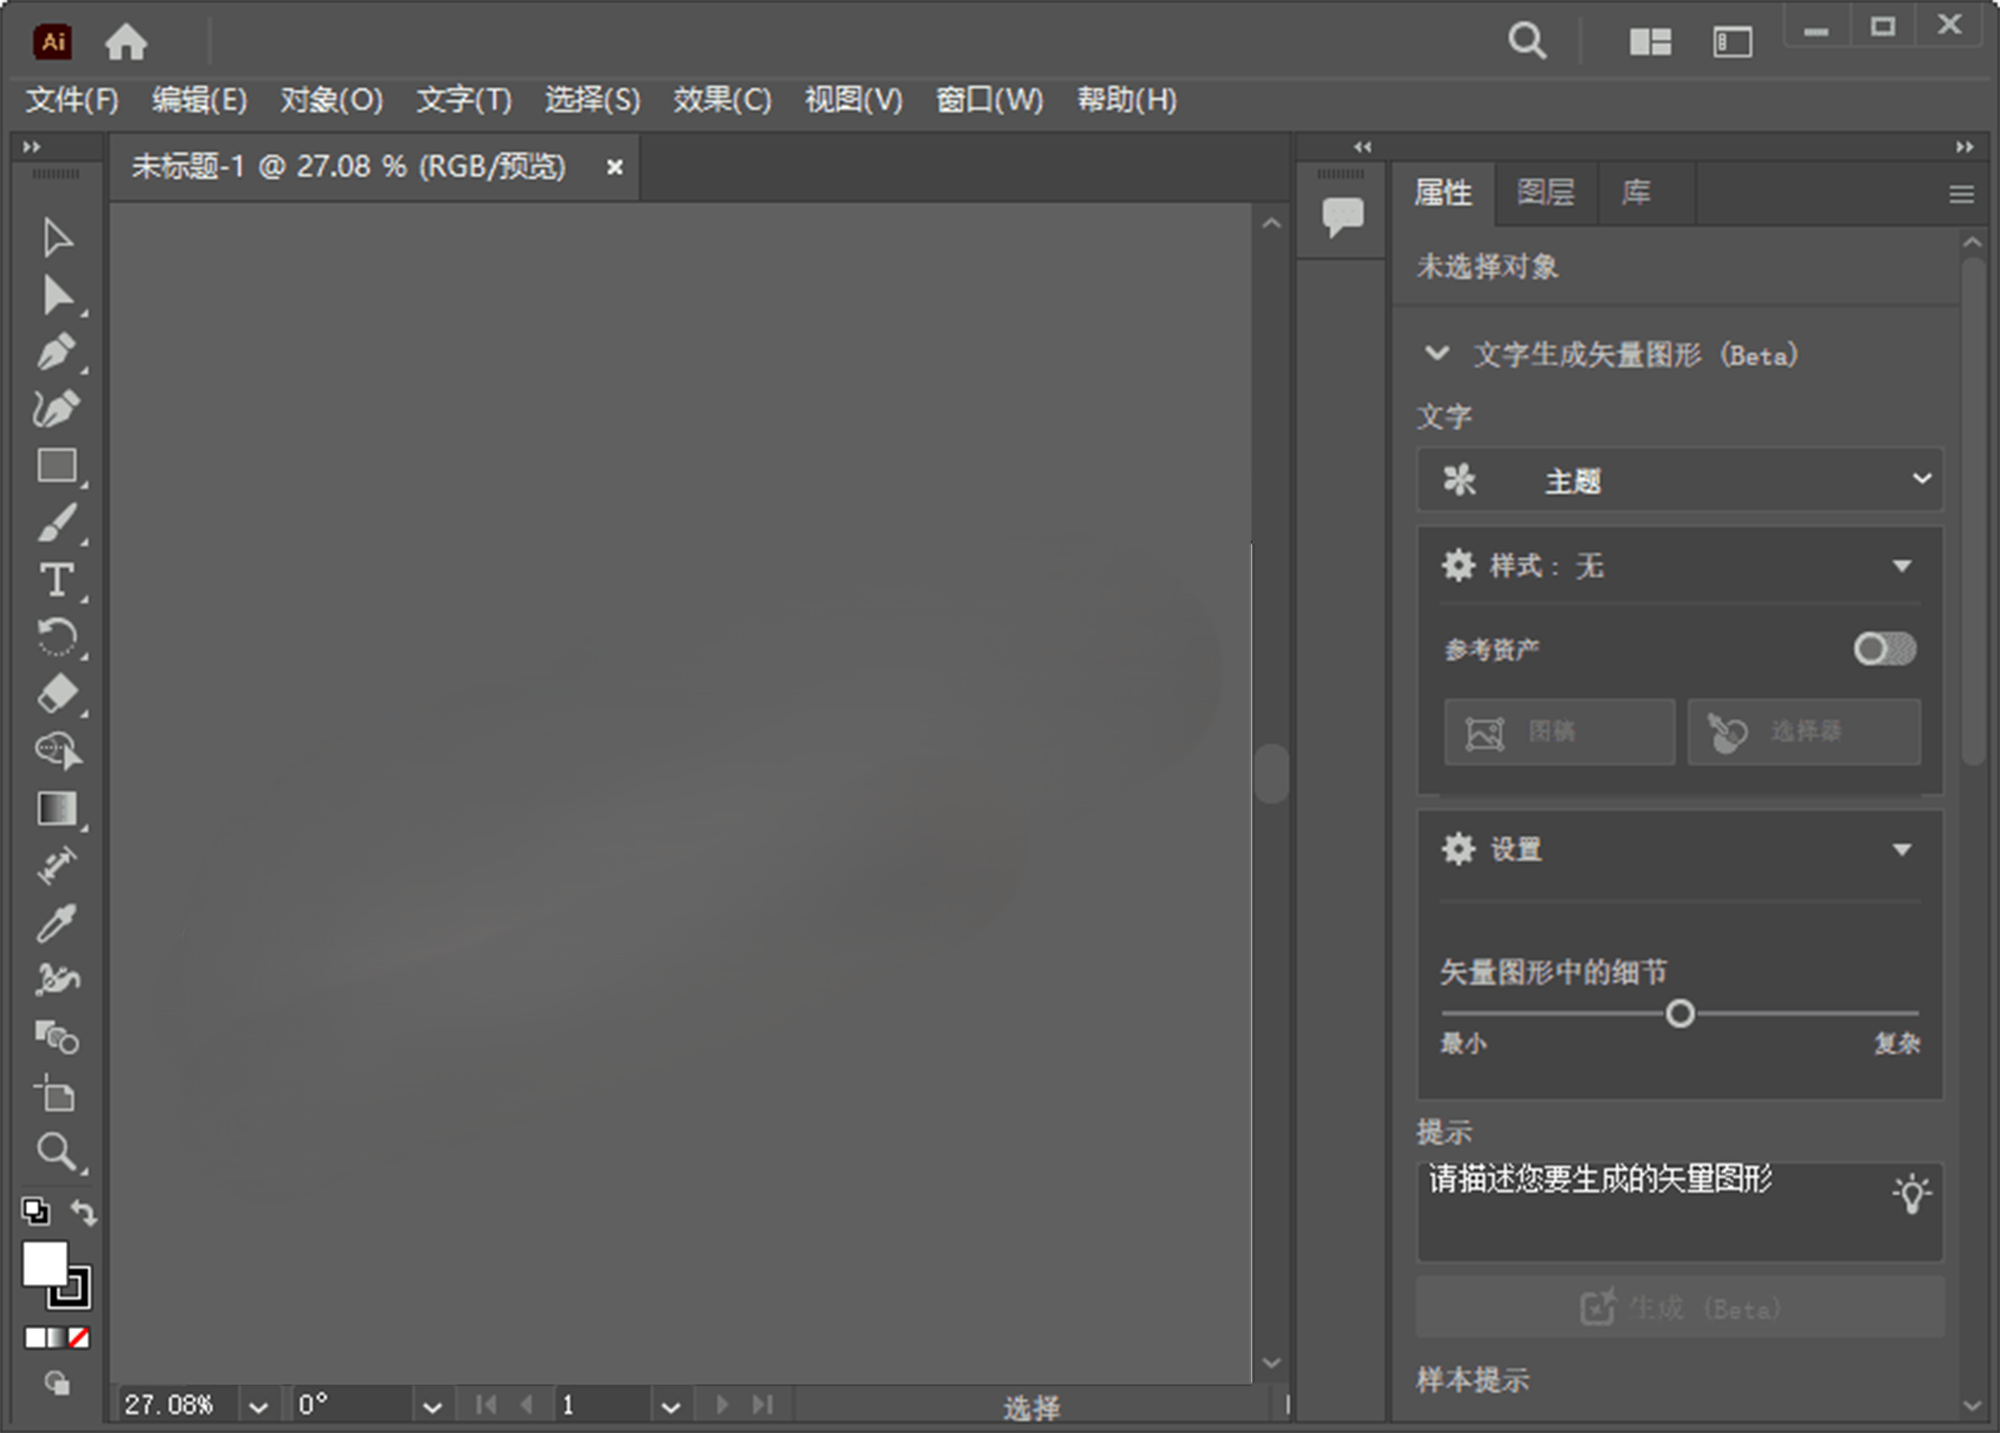This screenshot has height=1433, width=2000.
Task: Open the drawing mode icon at toolbar bottom
Action: (57, 1384)
